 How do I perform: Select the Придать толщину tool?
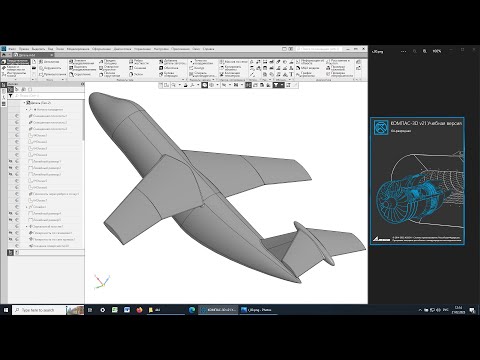pos(108,62)
